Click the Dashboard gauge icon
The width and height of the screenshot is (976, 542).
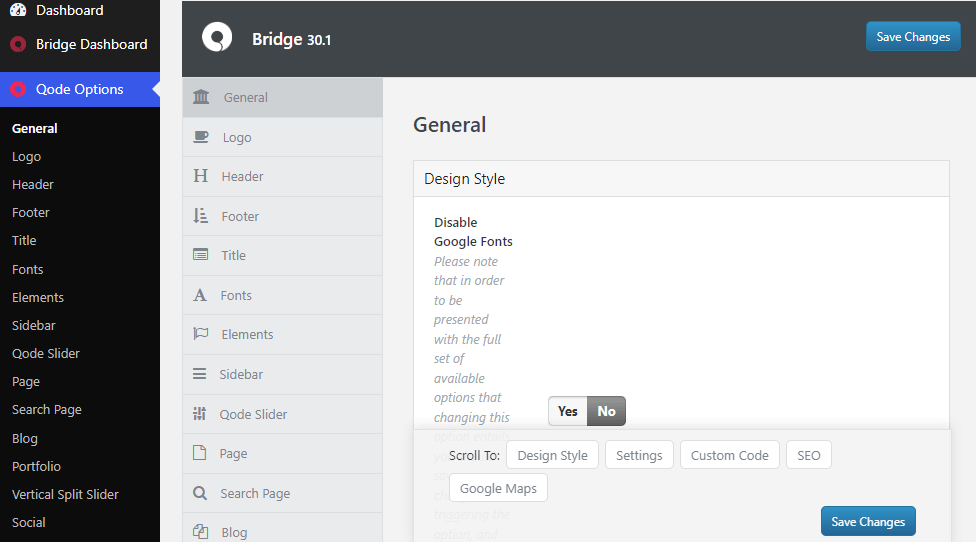pos(18,10)
